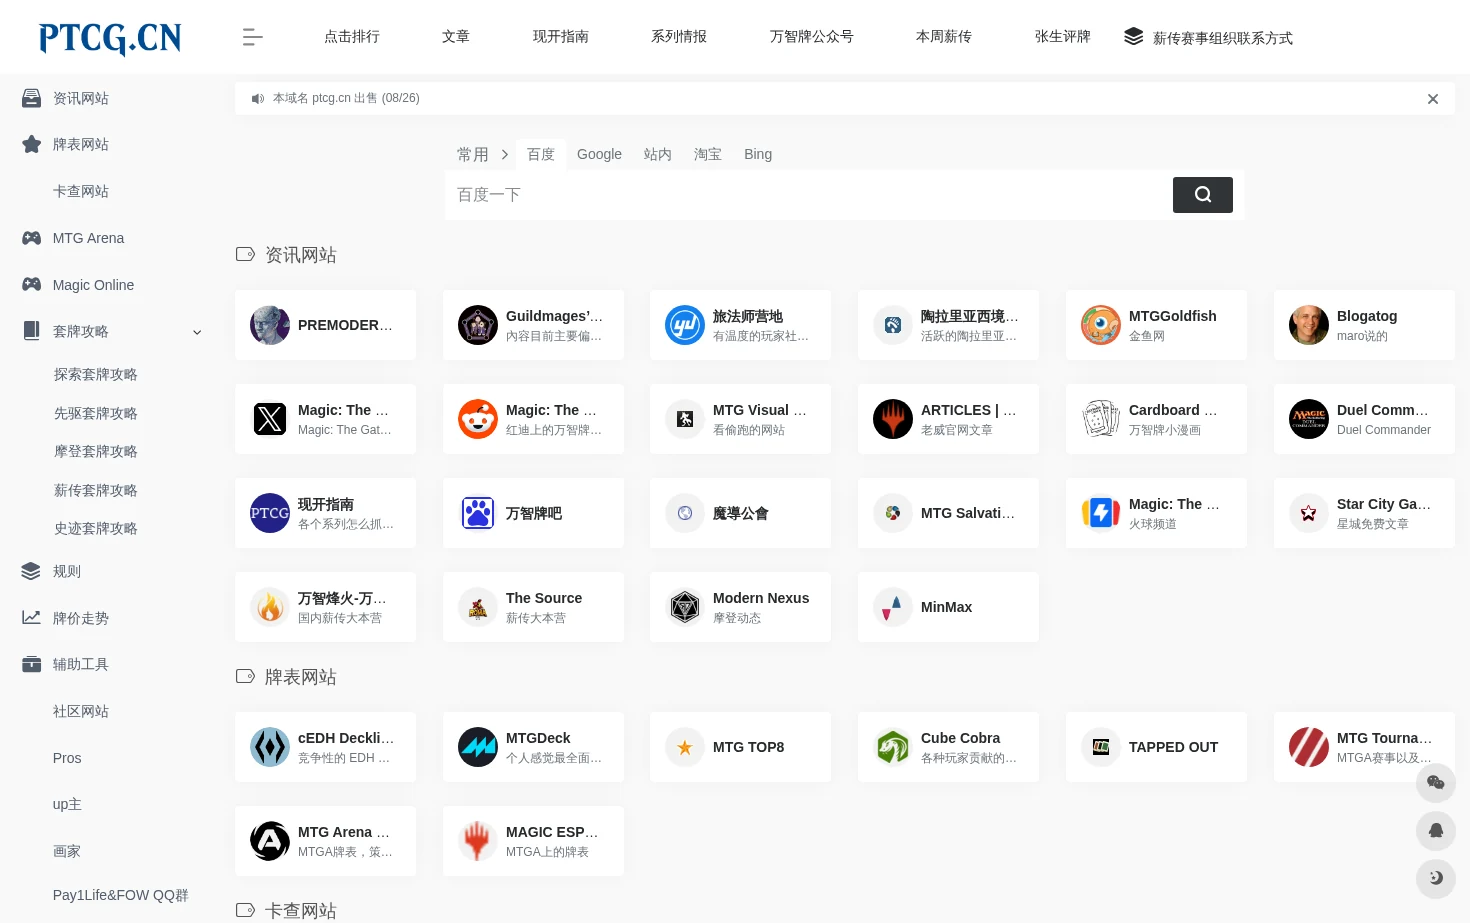This screenshot has height=923, width=1470.
Task: Open the MTG Salvation card
Action: tap(948, 513)
